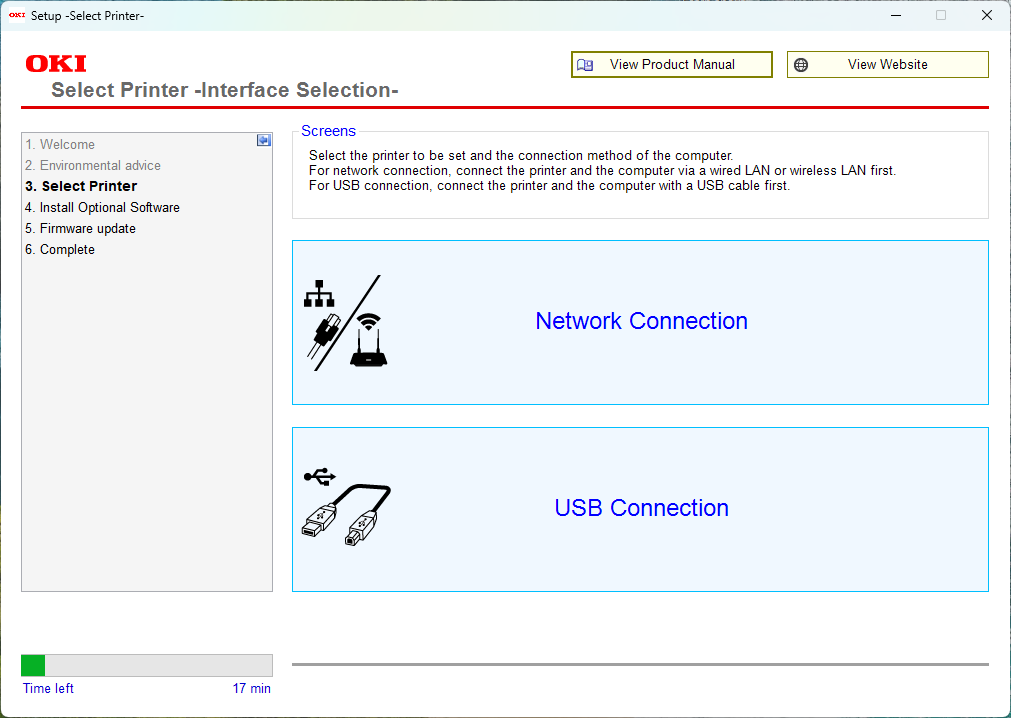Image resolution: width=1011 pixels, height=718 pixels.
Task: Select step 2. Environmental advice
Action: point(93,166)
